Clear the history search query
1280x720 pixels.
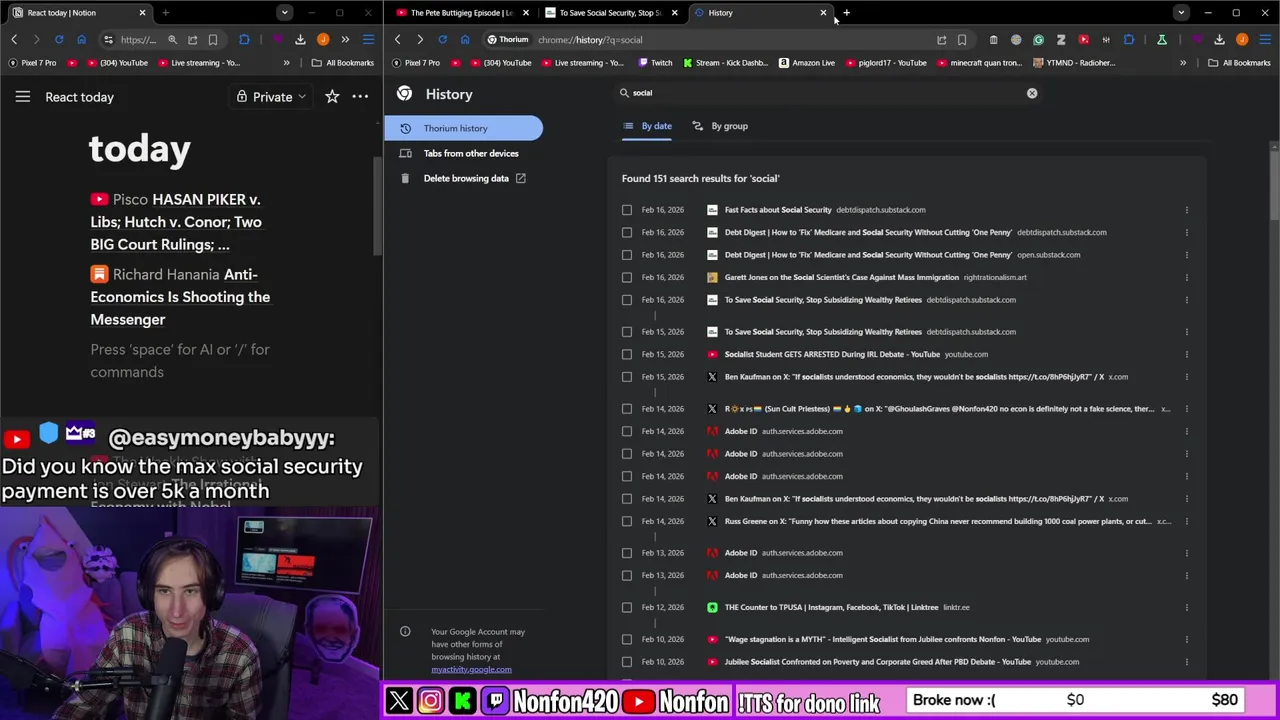tap(1032, 93)
